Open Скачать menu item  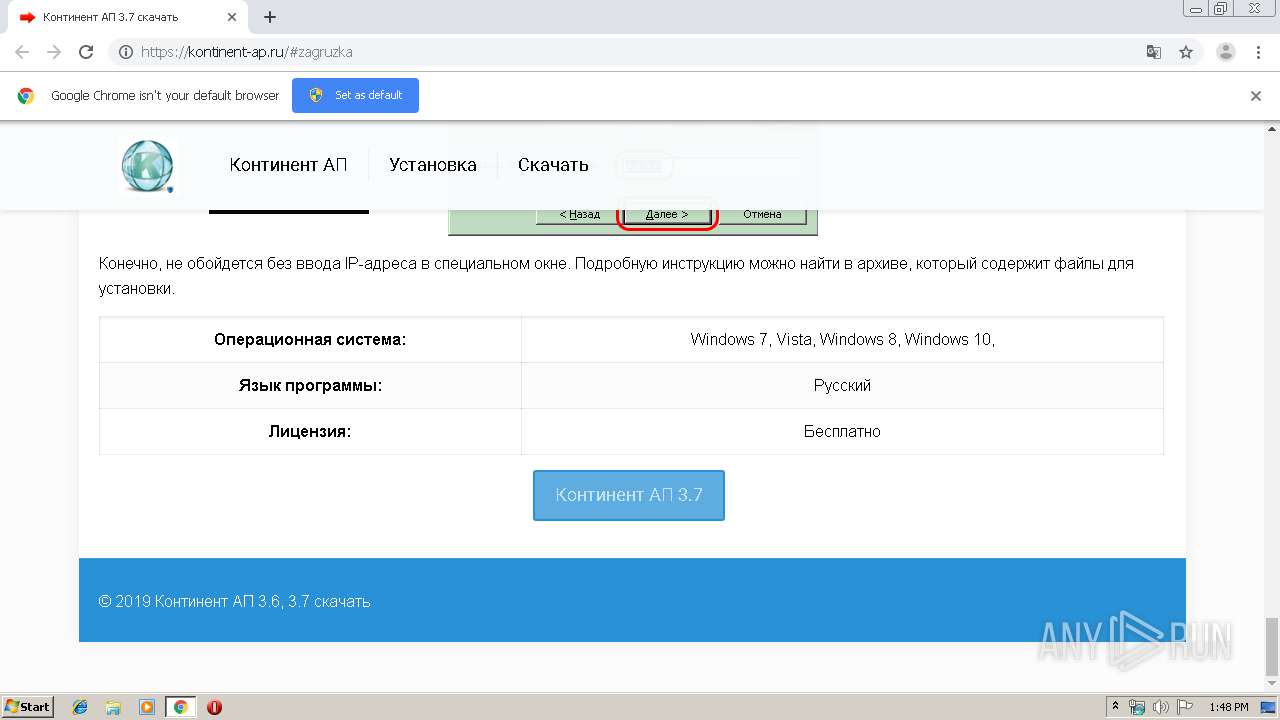click(x=553, y=165)
